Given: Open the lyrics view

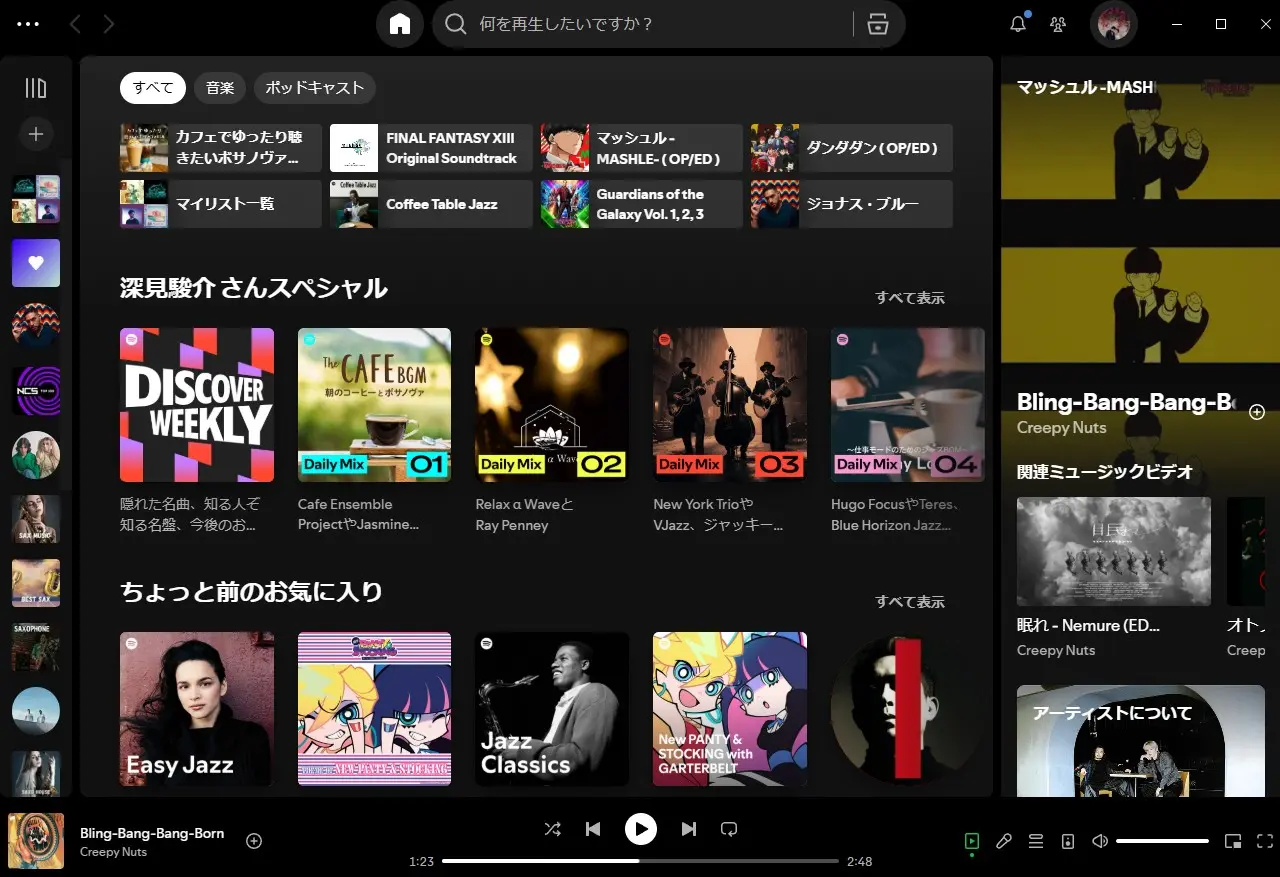Looking at the screenshot, I should pos(1004,841).
